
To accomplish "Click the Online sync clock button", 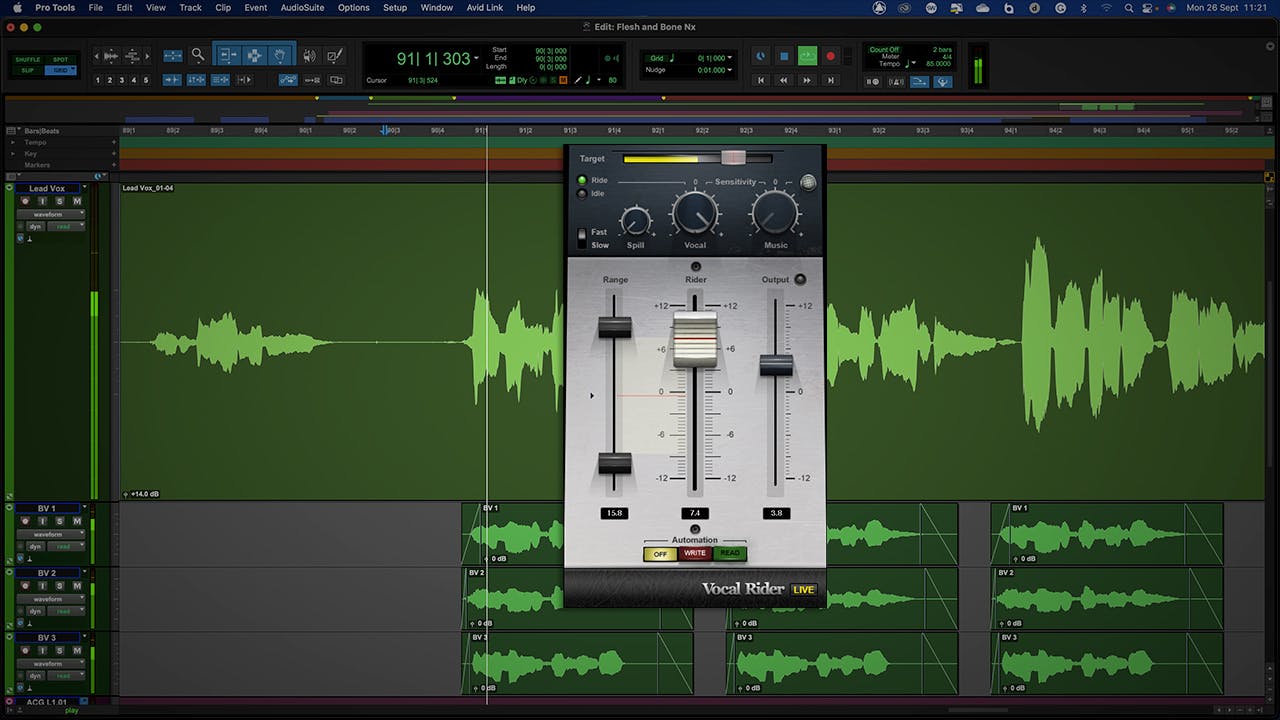I will pos(760,56).
